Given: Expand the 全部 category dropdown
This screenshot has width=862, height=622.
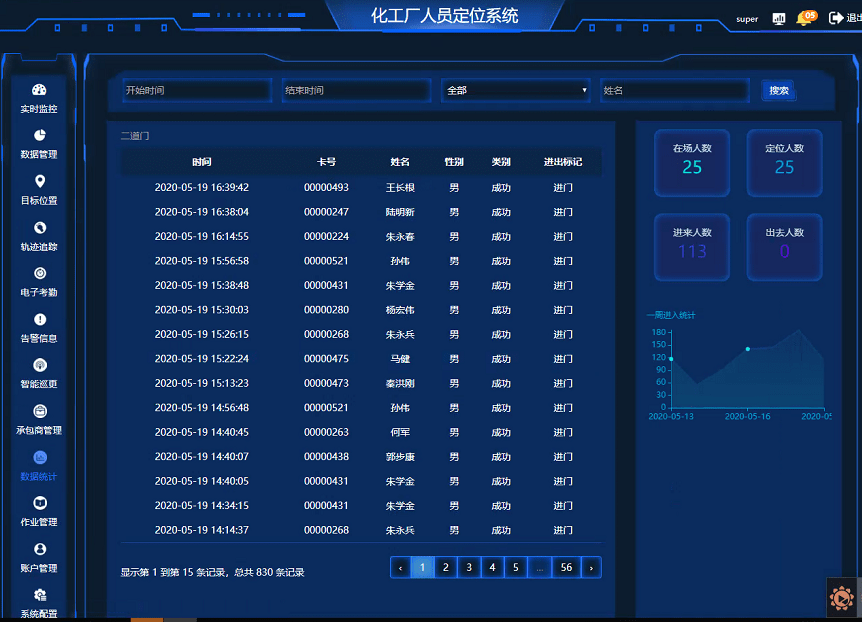Looking at the screenshot, I should 516,90.
